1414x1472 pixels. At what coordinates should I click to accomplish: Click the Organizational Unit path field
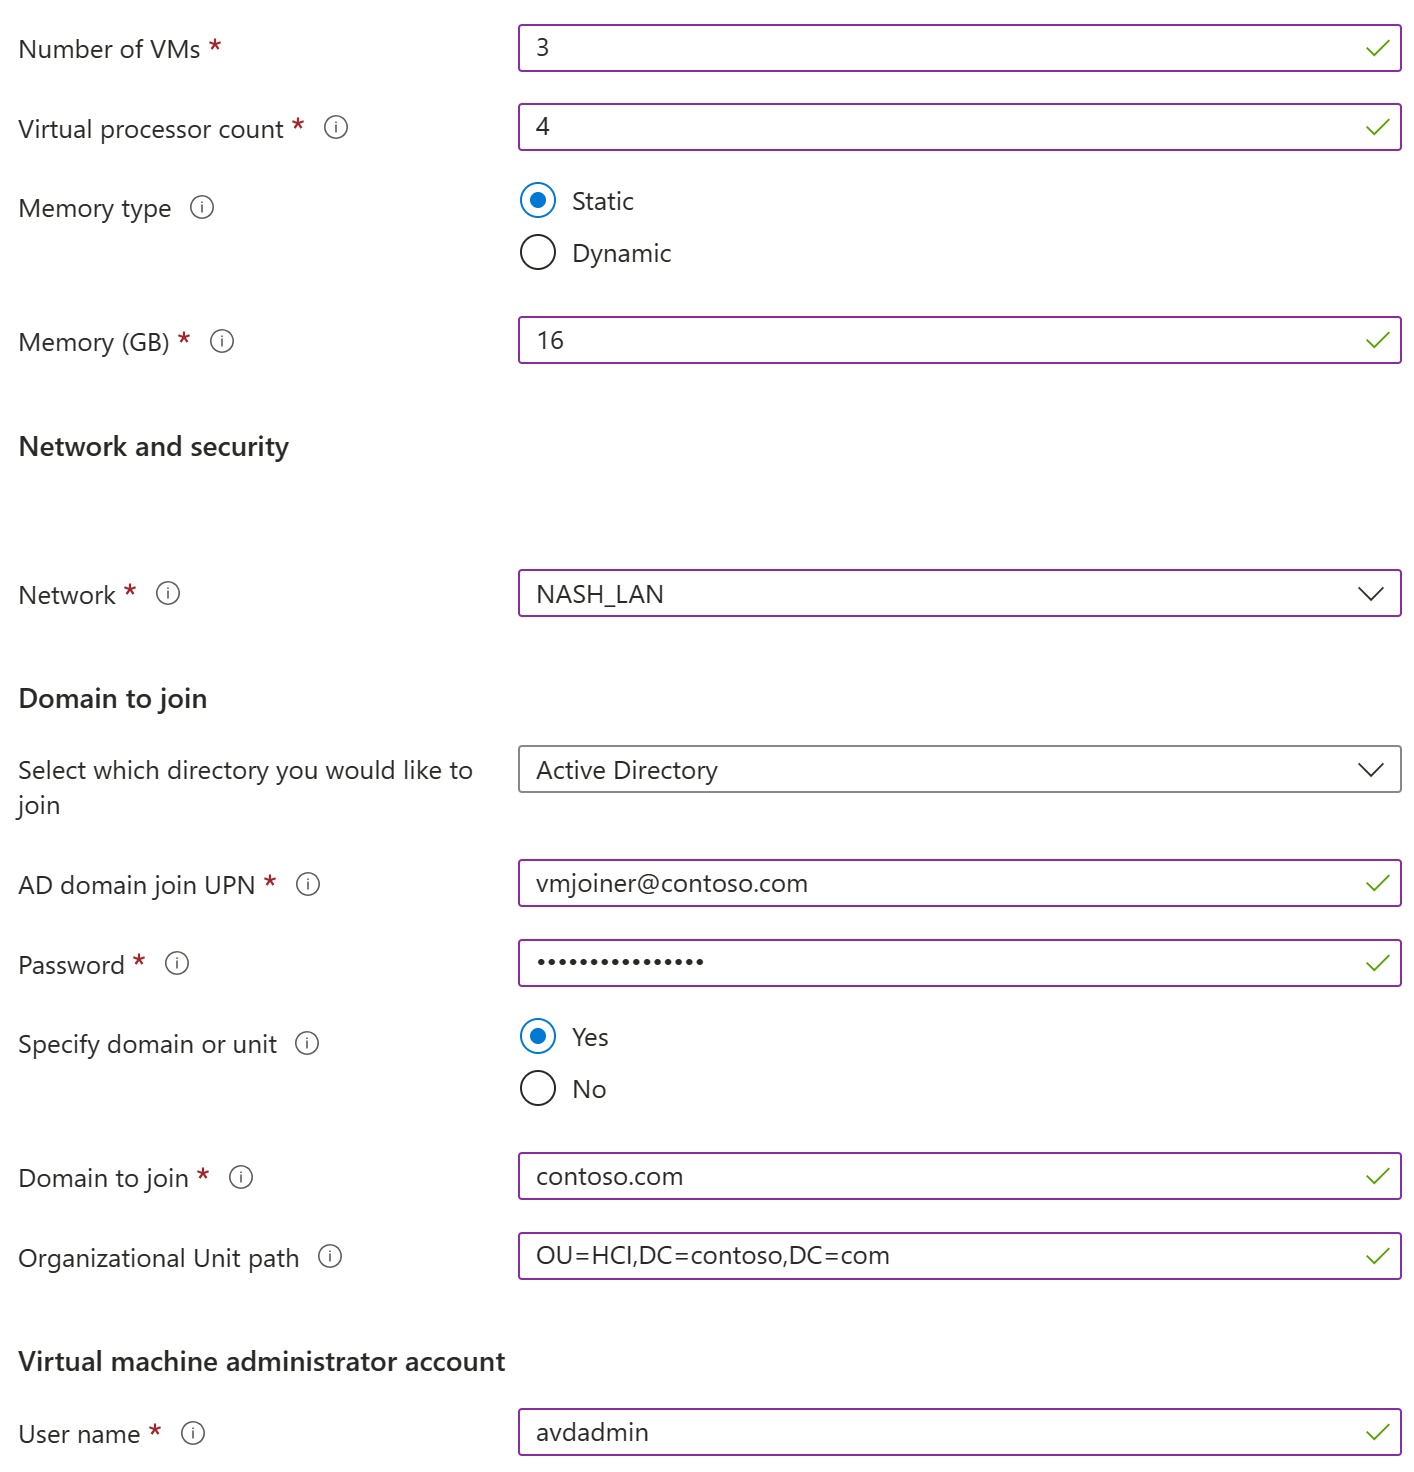[960, 1256]
